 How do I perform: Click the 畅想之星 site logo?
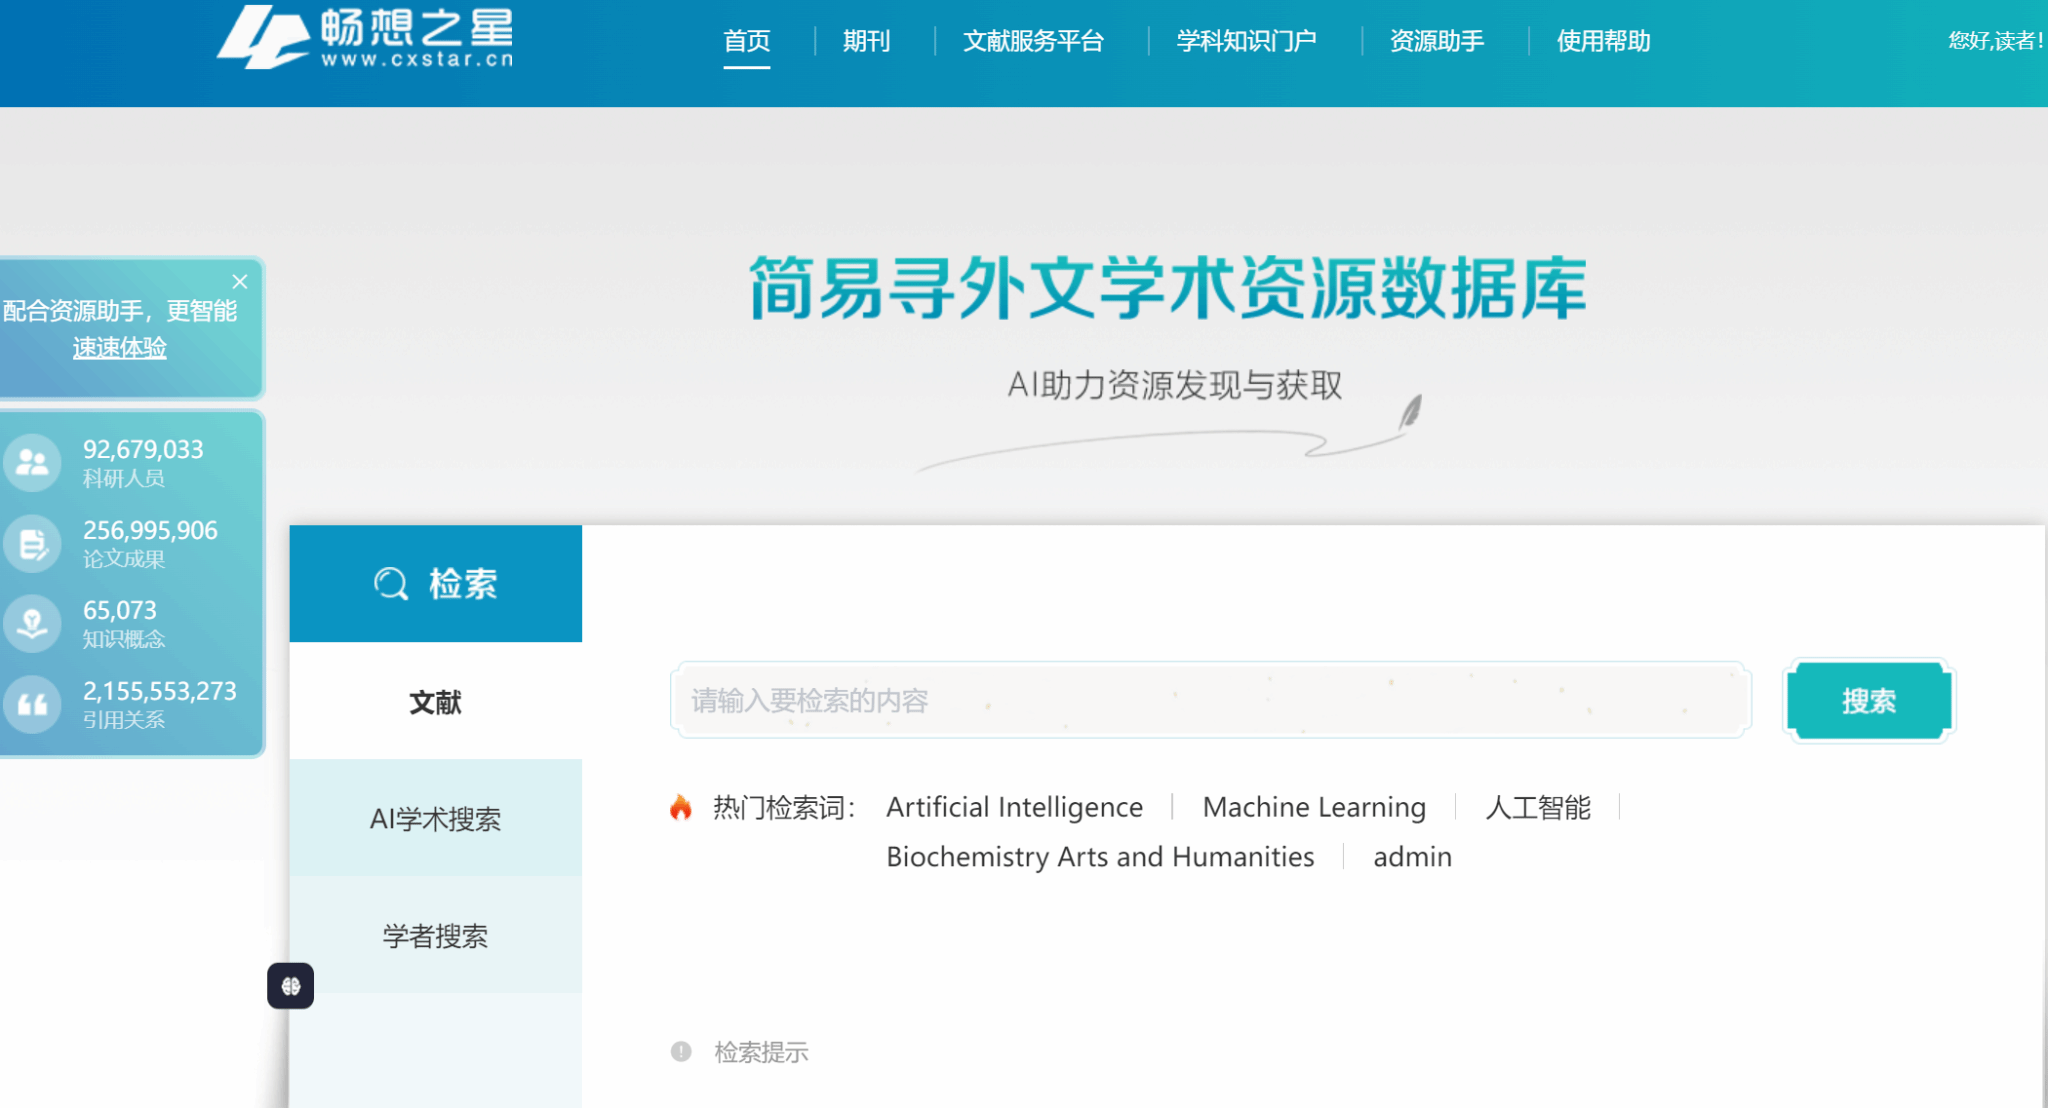pyautogui.click(x=365, y=38)
